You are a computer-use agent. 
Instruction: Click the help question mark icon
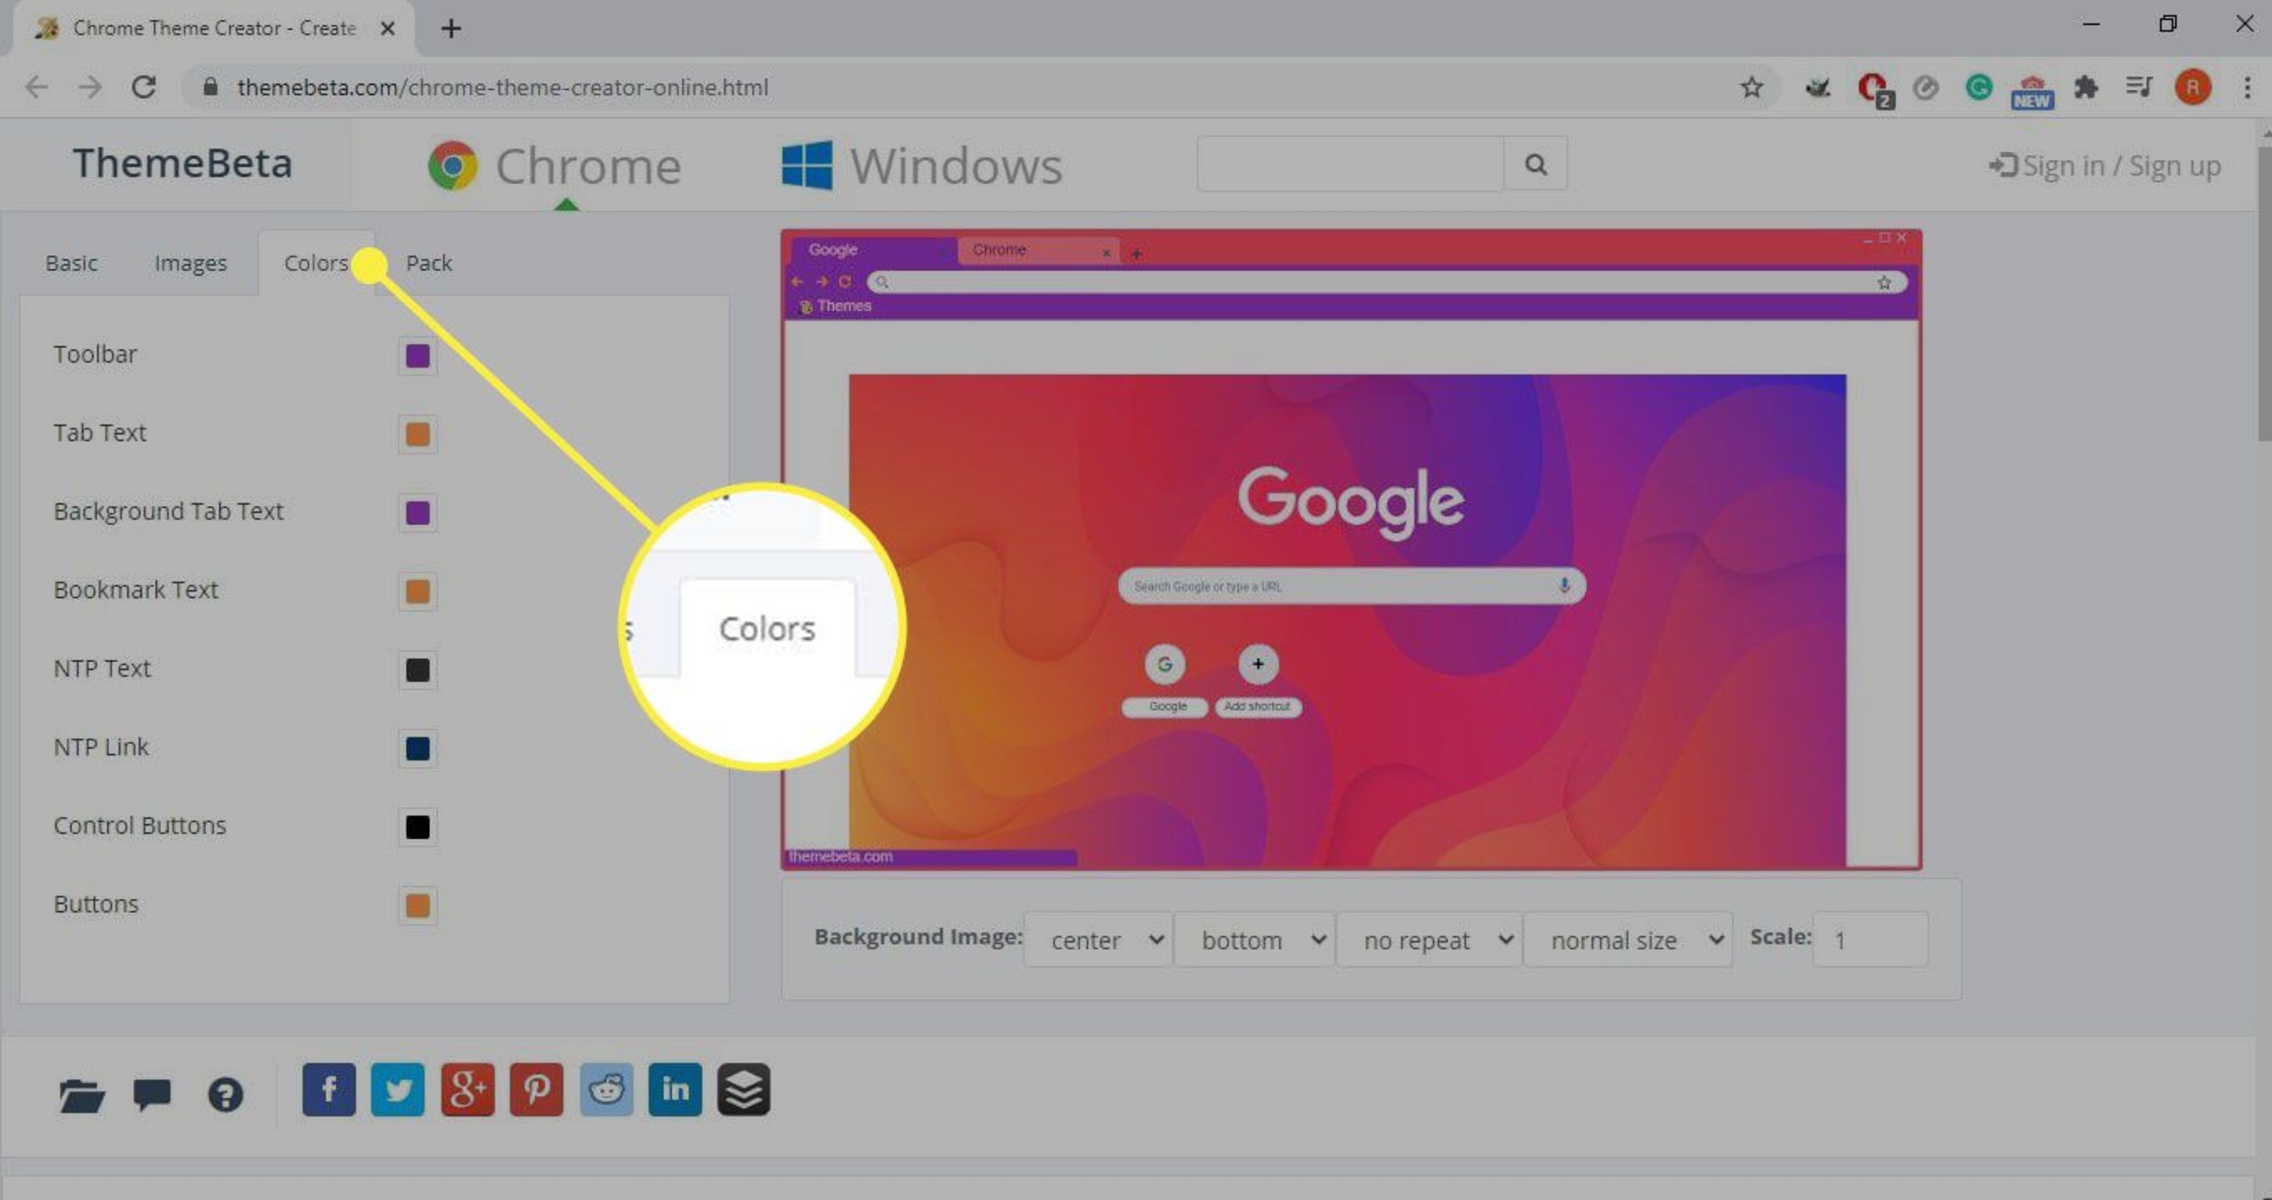(227, 1090)
